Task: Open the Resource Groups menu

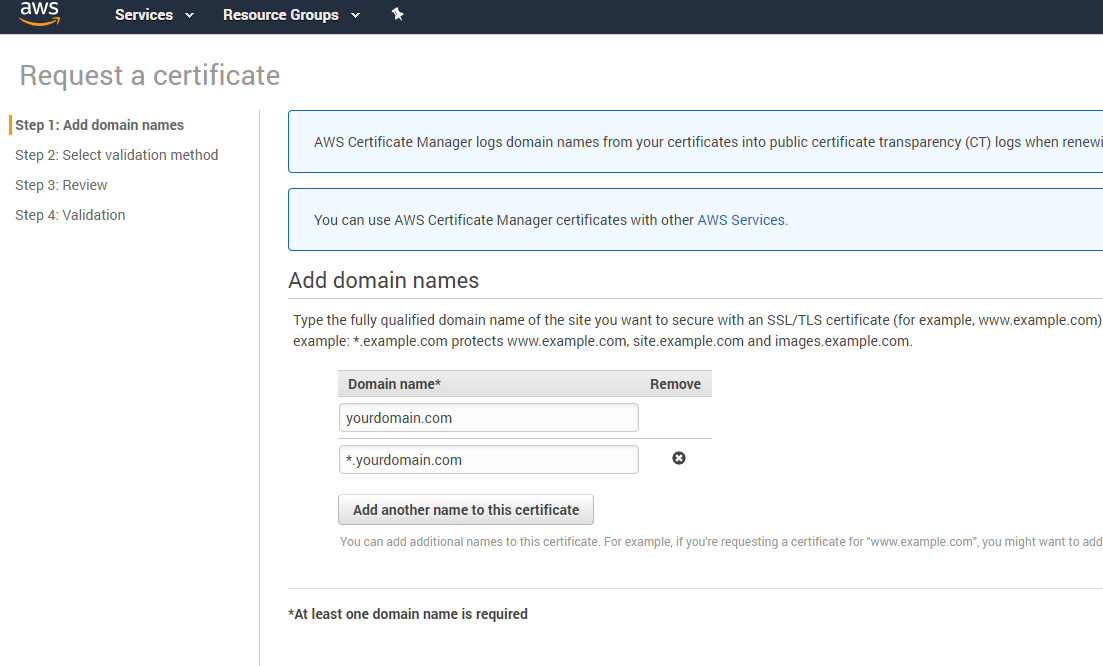Action: click(x=281, y=15)
